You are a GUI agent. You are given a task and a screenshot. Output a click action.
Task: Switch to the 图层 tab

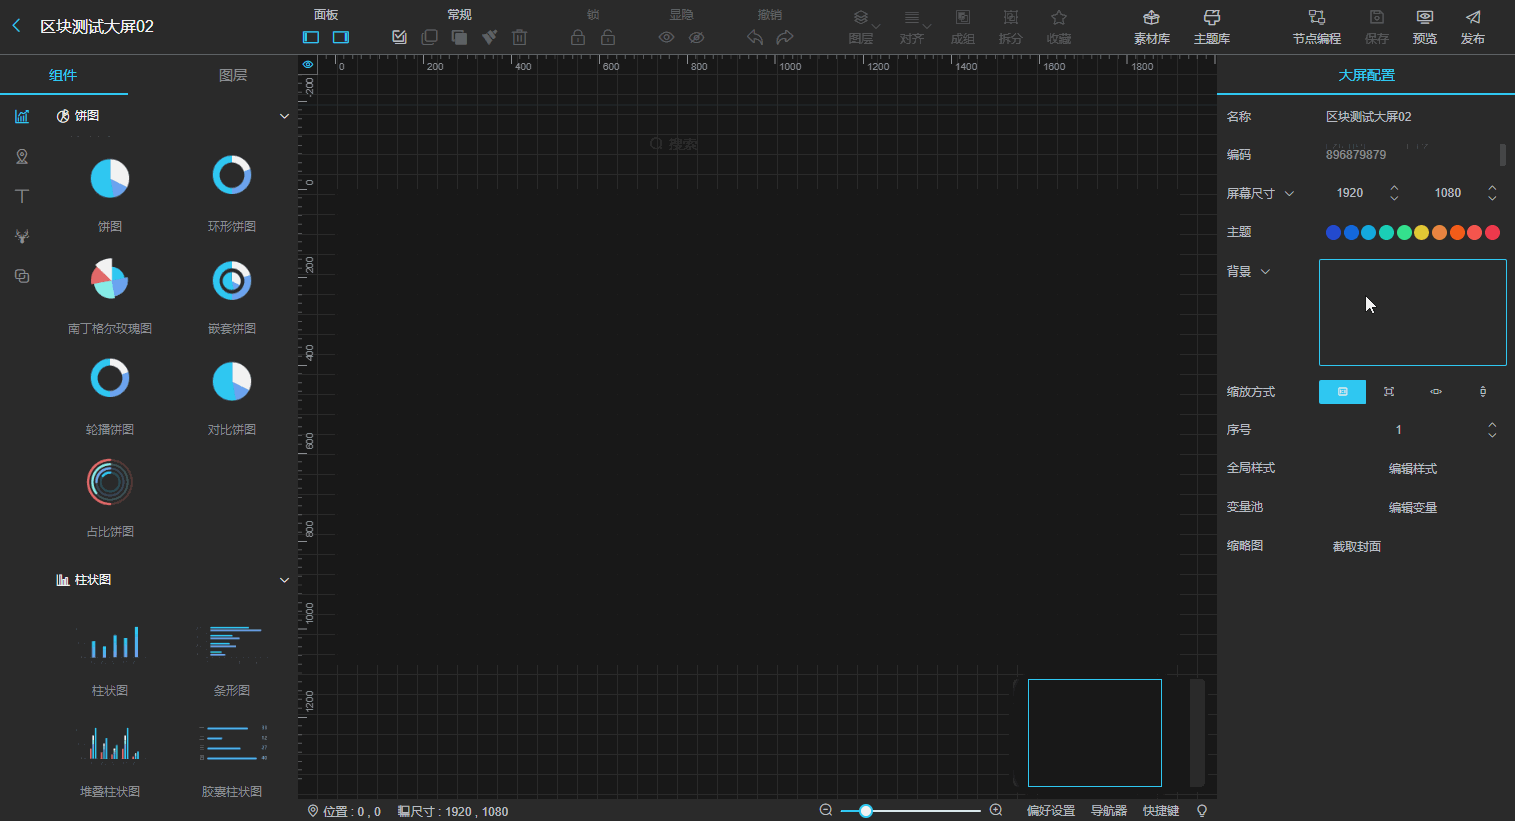pos(233,75)
